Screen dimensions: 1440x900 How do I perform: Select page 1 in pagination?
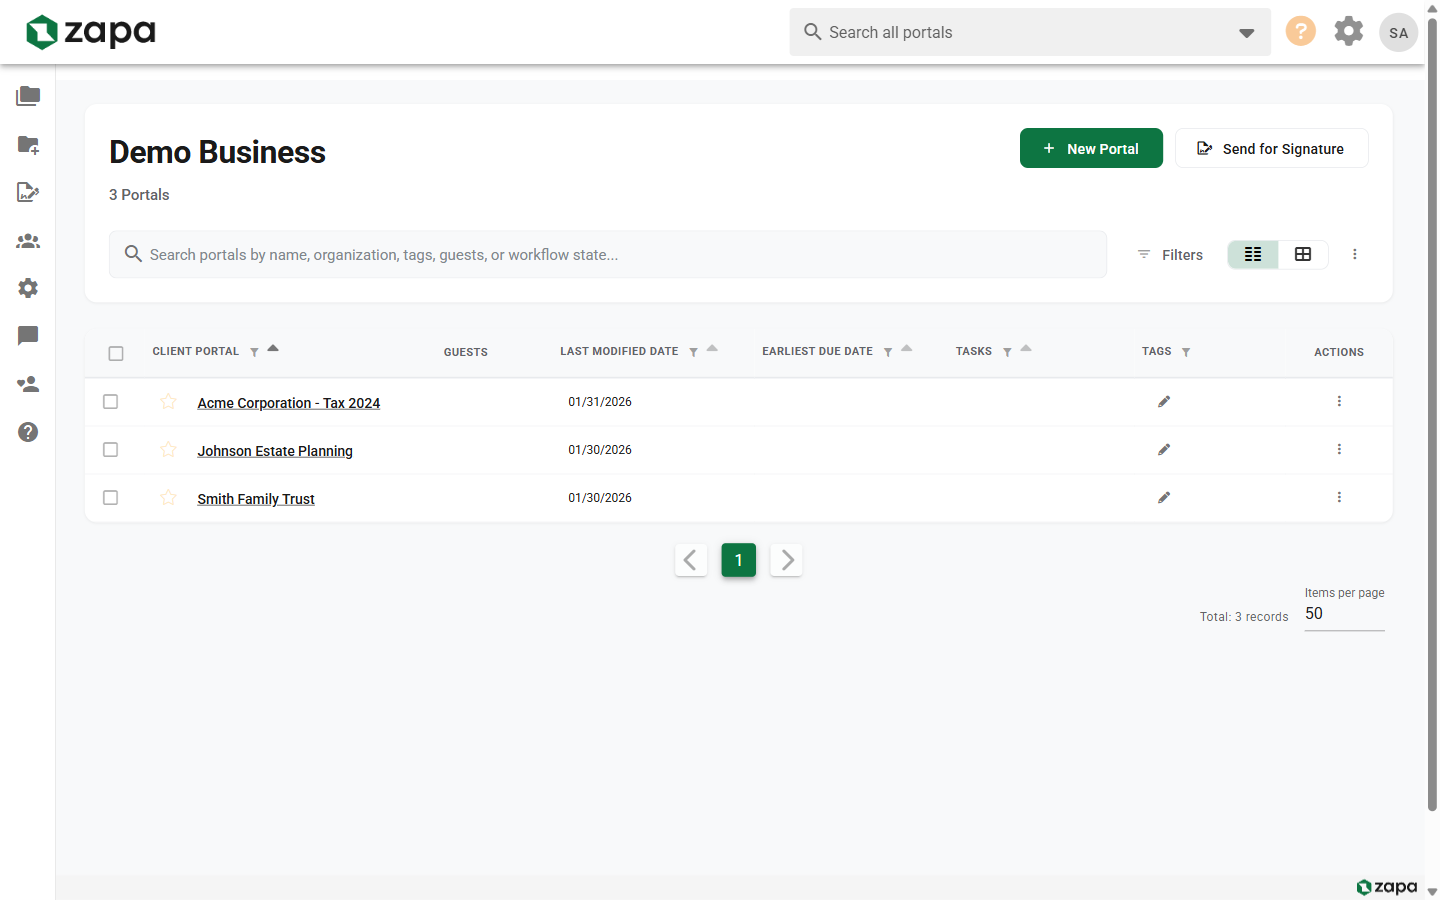click(x=739, y=560)
